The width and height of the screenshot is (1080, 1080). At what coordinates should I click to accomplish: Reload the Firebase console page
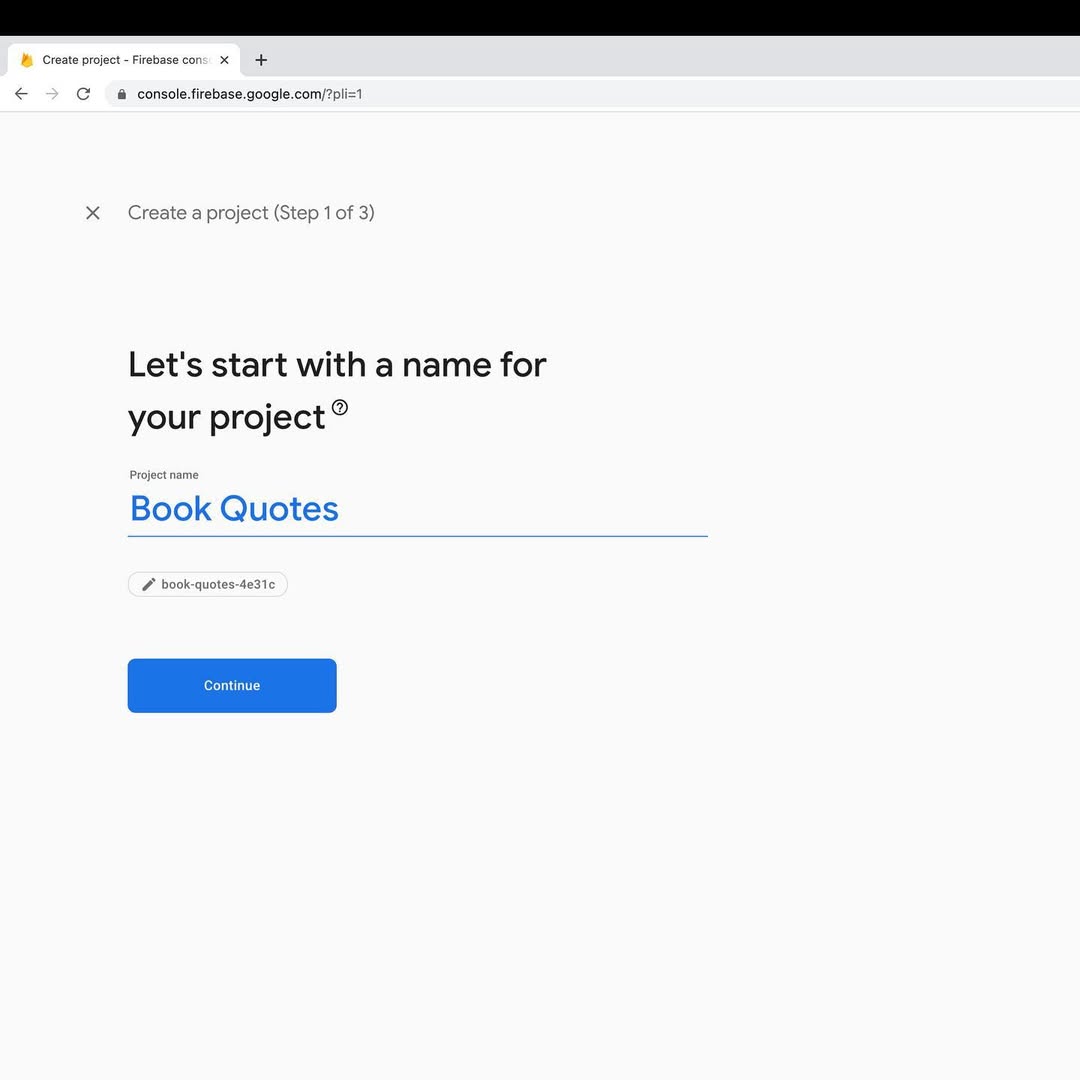tap(83, 94)
